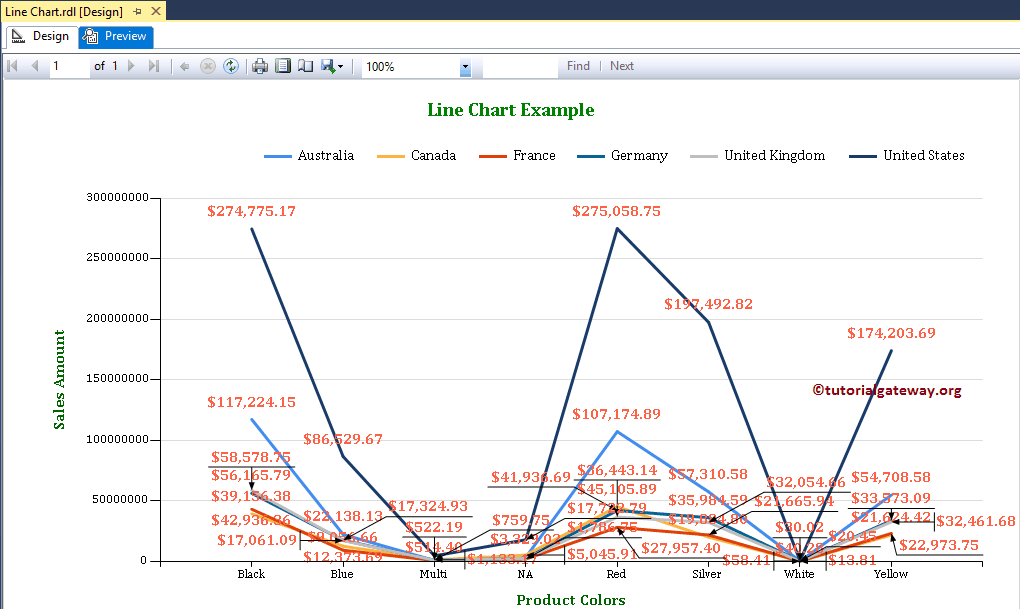The height and width of the screenshot is (609, 1020).
Task: Switch to Print Layout view
Action: tap(282, 66)
